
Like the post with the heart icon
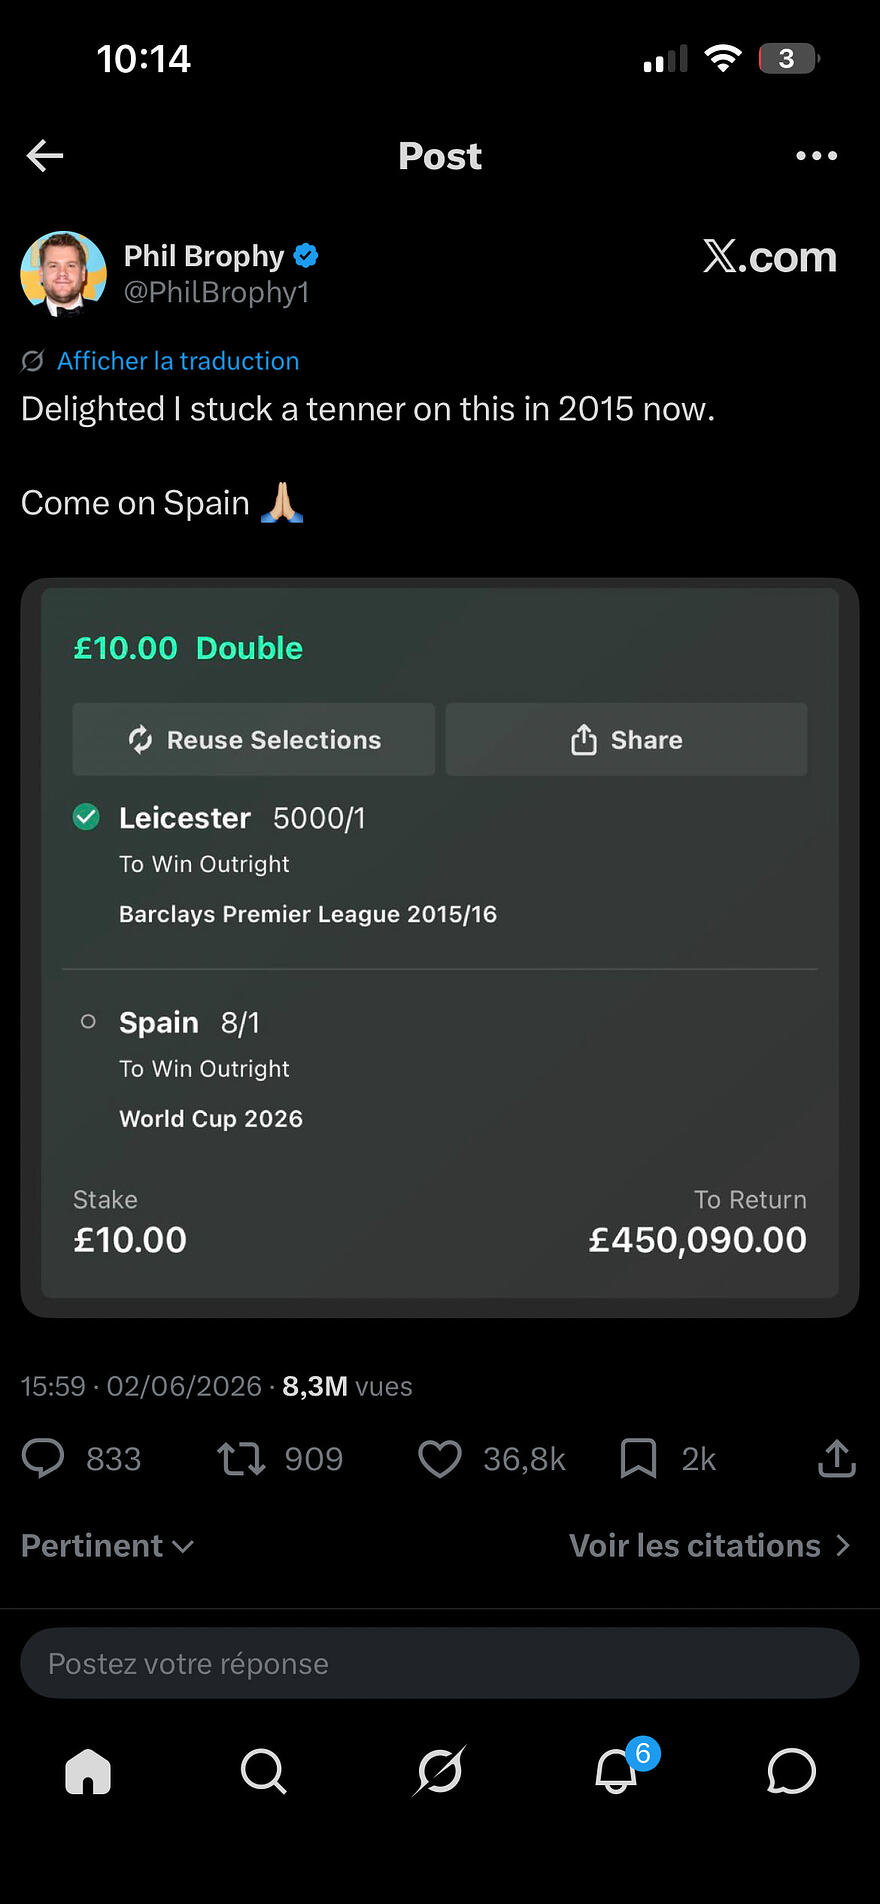tap(439, 1459)
